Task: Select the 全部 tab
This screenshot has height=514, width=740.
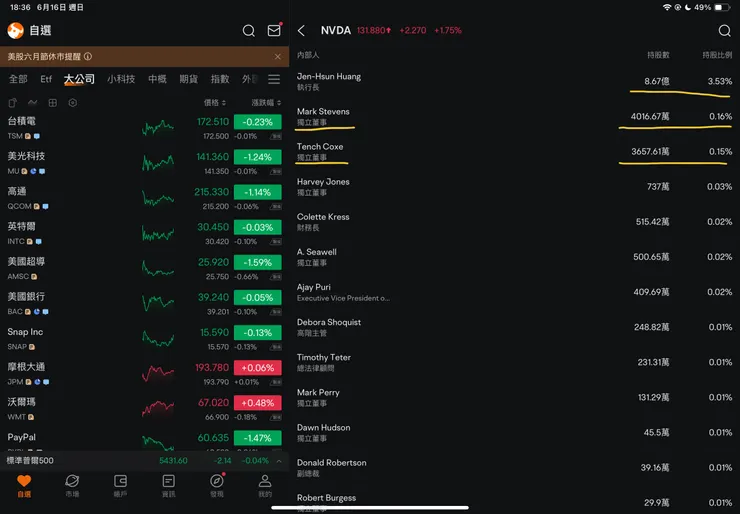Action: click(18, 79)
